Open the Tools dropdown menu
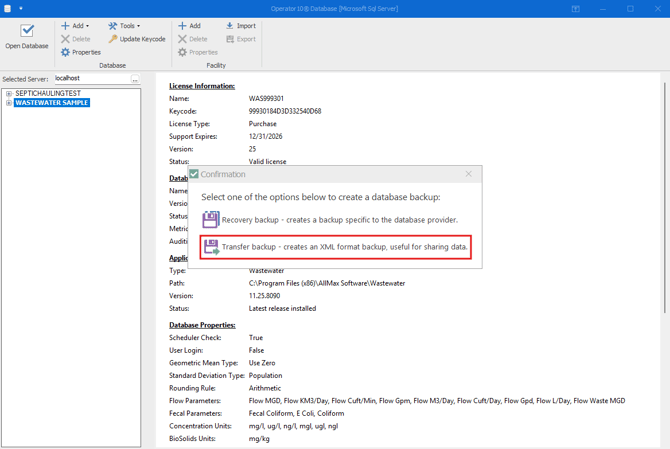The height and width of the screenshot is (449, 670). click(x=125, y=26)
